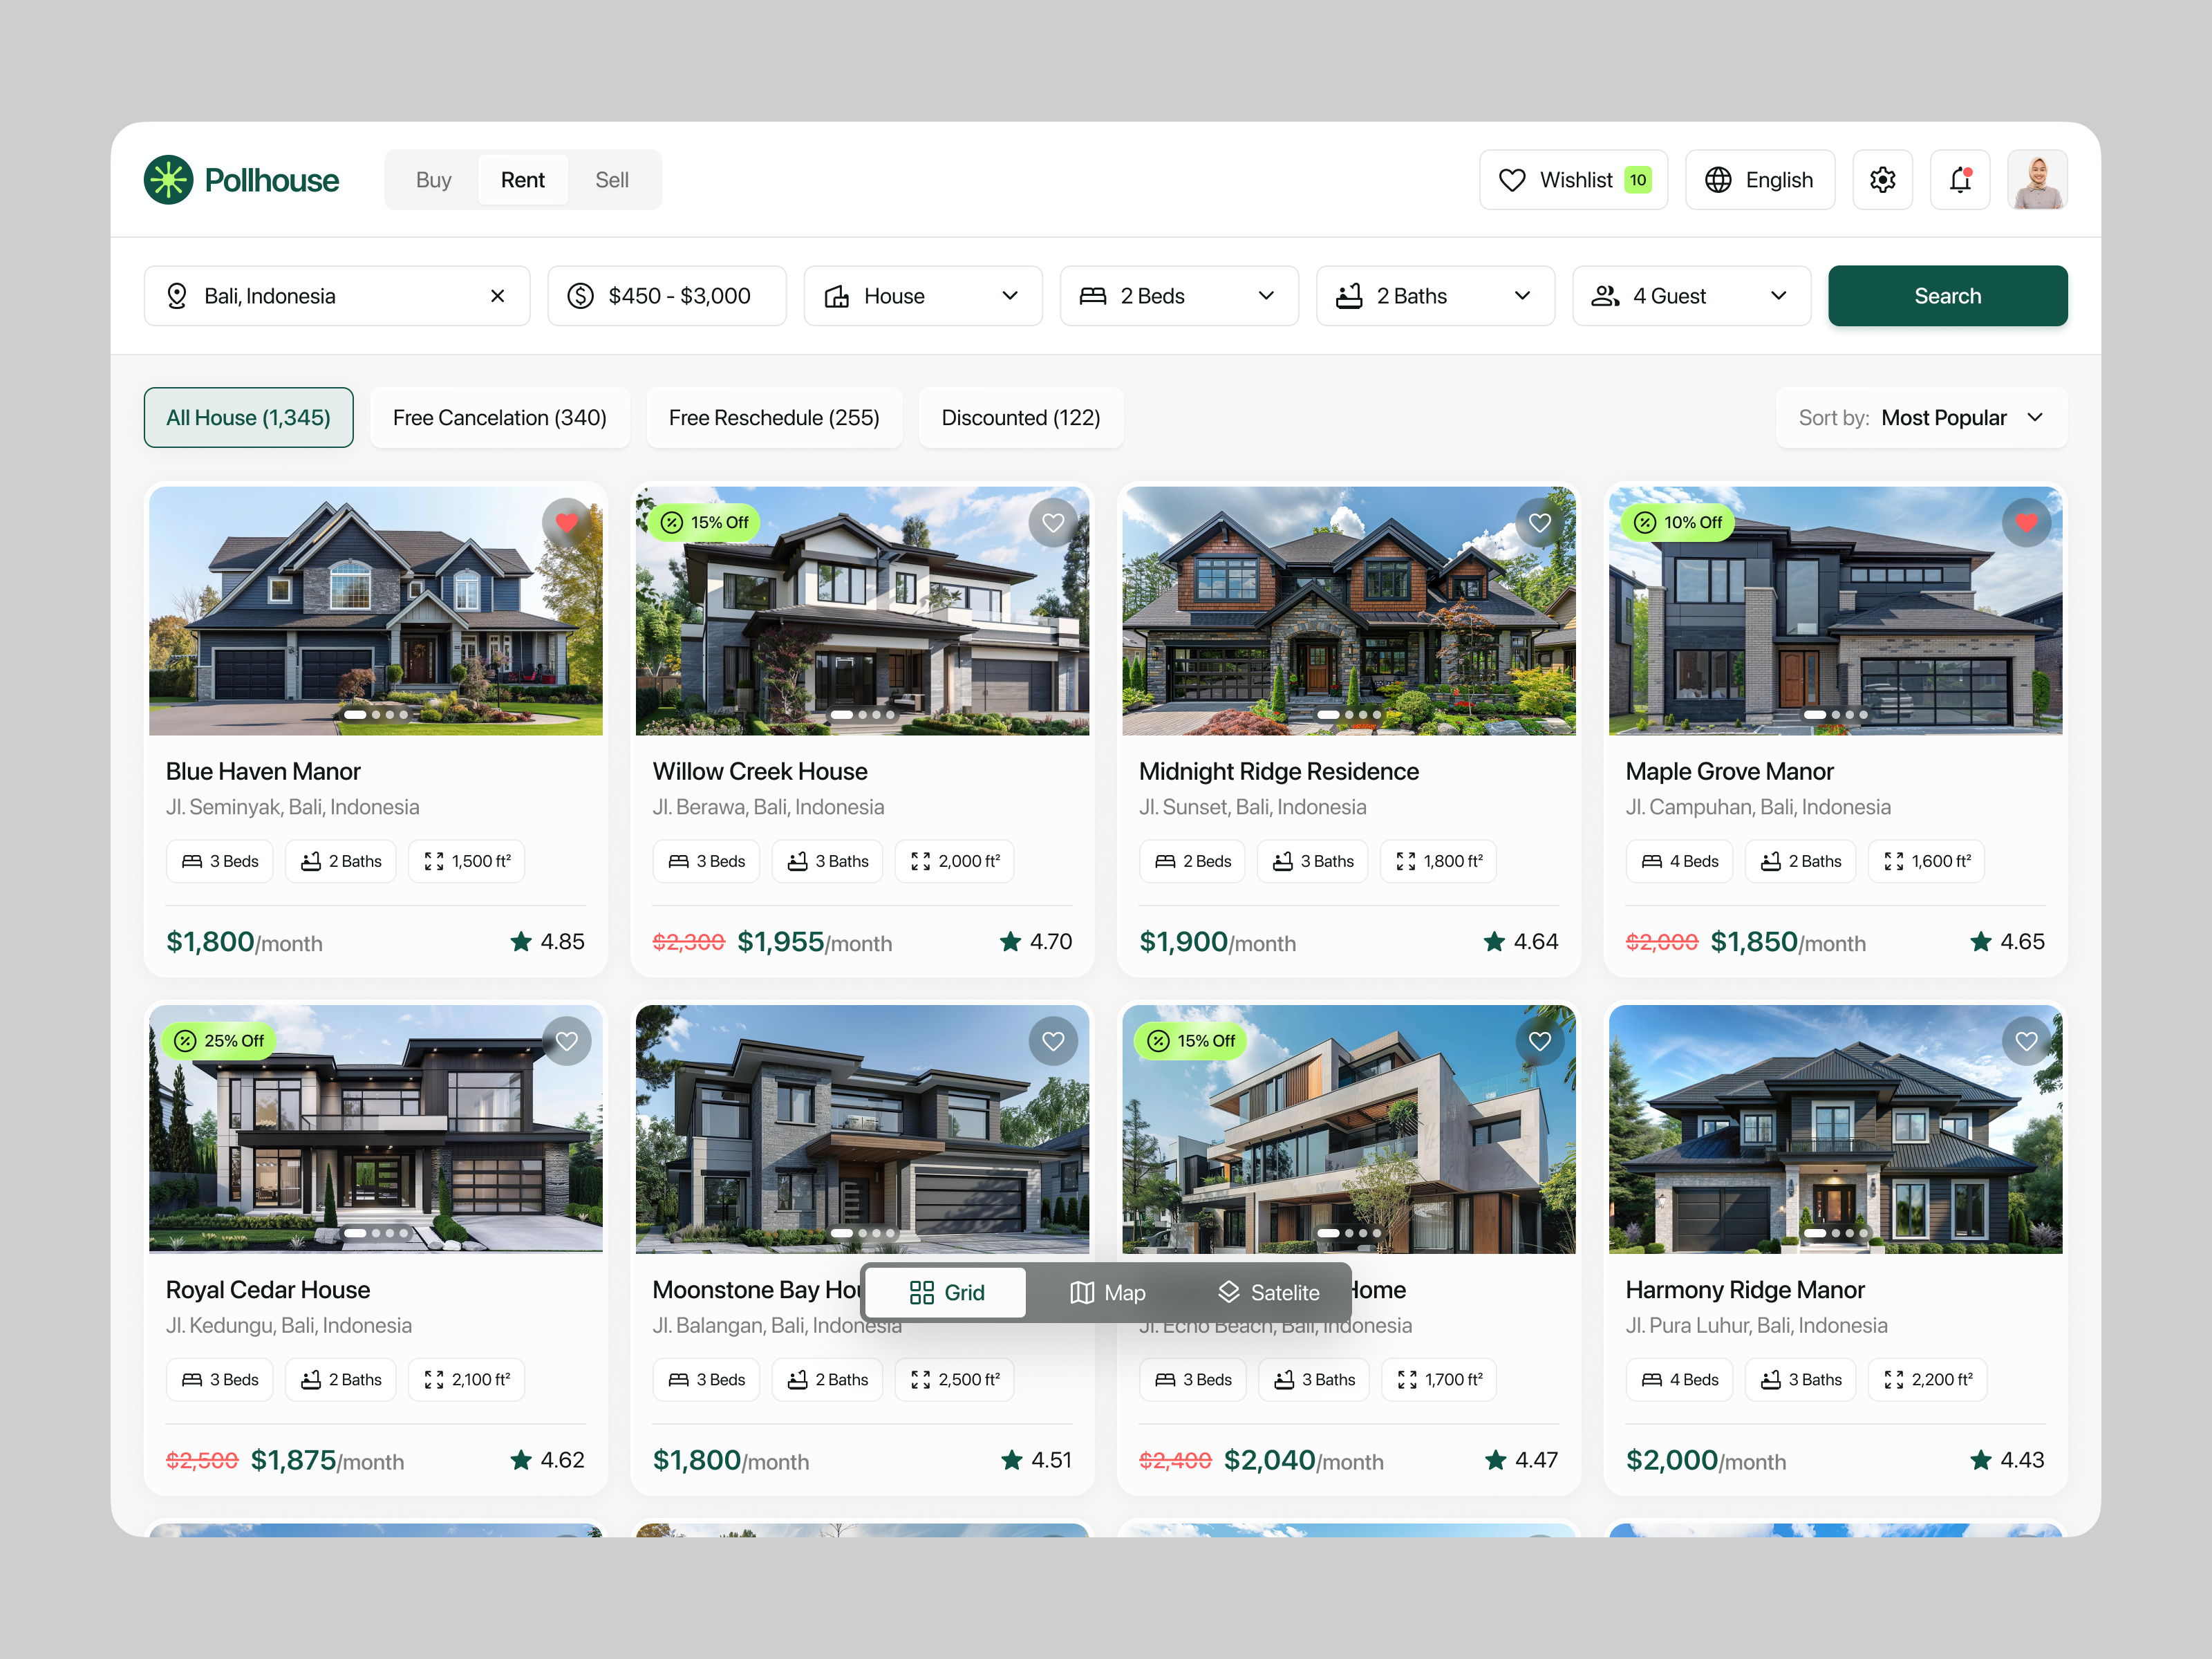Image resolution: width=2212 pixels, height=1659 pixels.
Task: Favorite Harmony Ridge Manor with heart button
Action: tap(2027, 1040)
